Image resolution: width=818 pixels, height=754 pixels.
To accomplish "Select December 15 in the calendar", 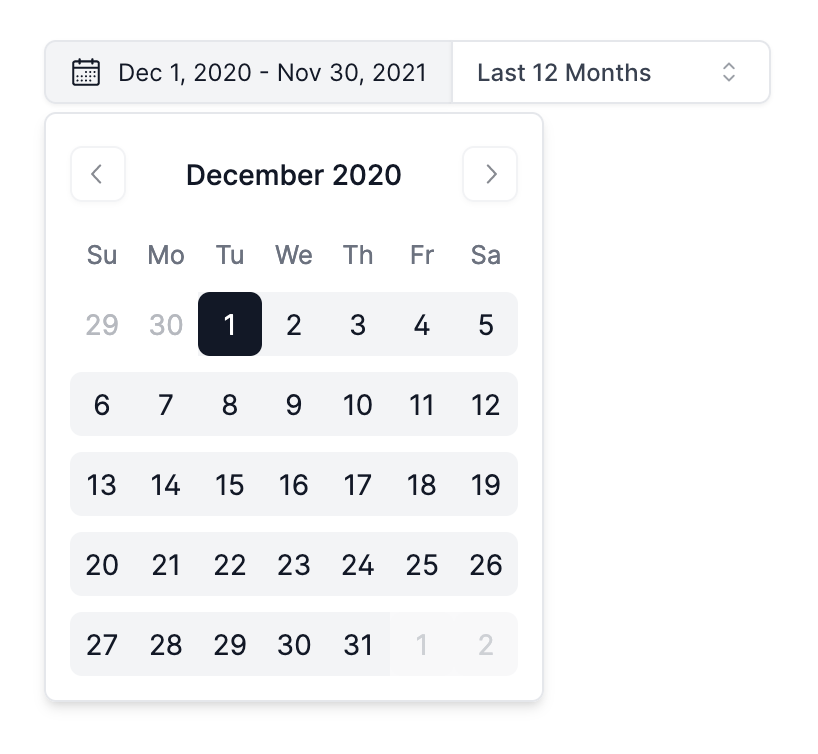I will [x=230, y=485].
